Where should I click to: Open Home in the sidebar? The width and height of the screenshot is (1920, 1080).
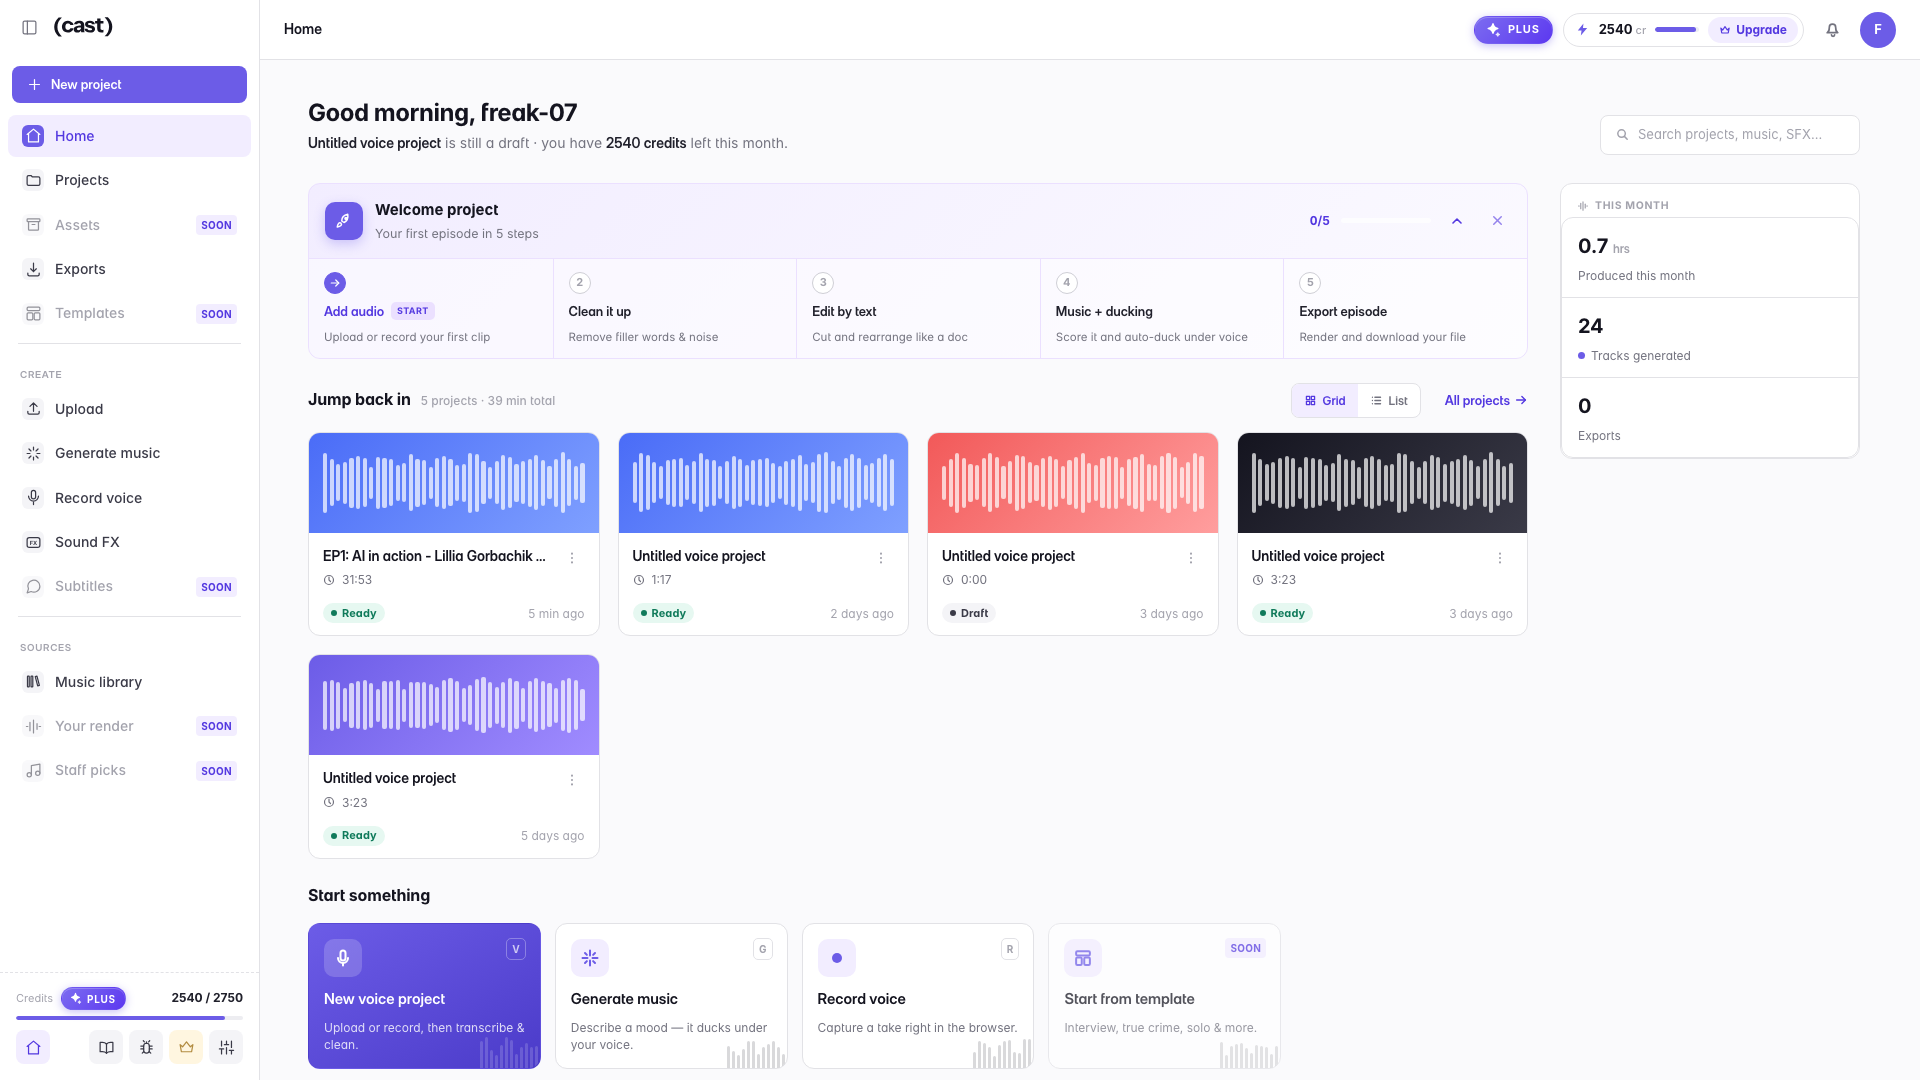click(x=129, y=136)
